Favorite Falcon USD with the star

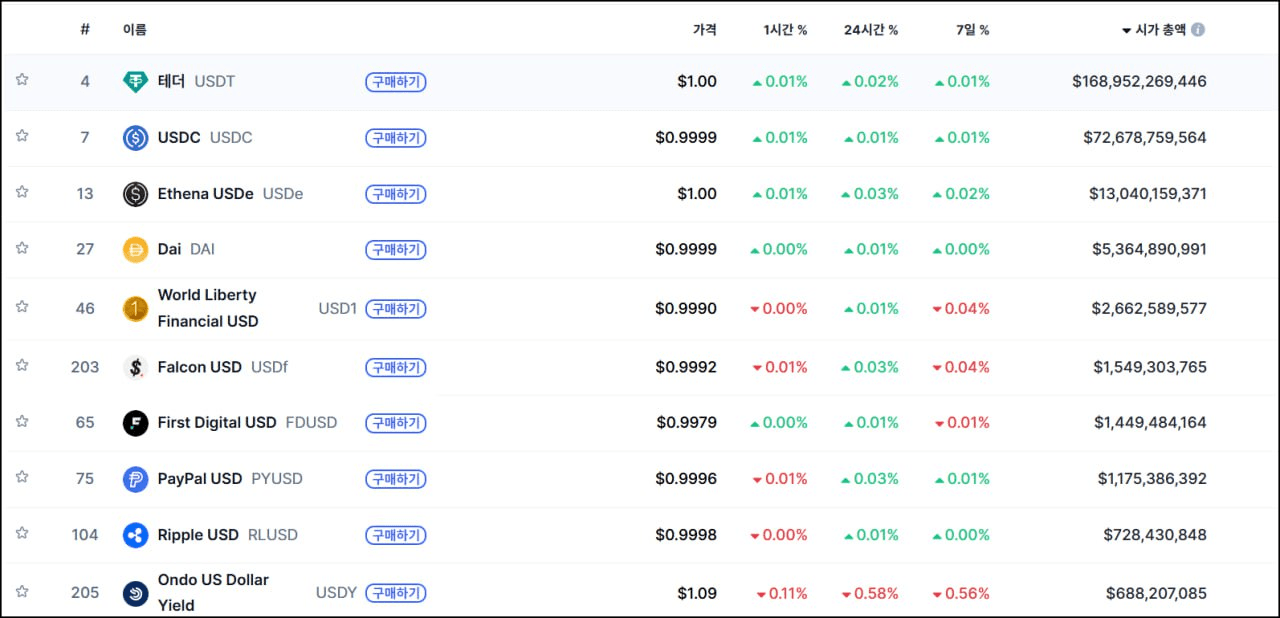tap(22, 365)
